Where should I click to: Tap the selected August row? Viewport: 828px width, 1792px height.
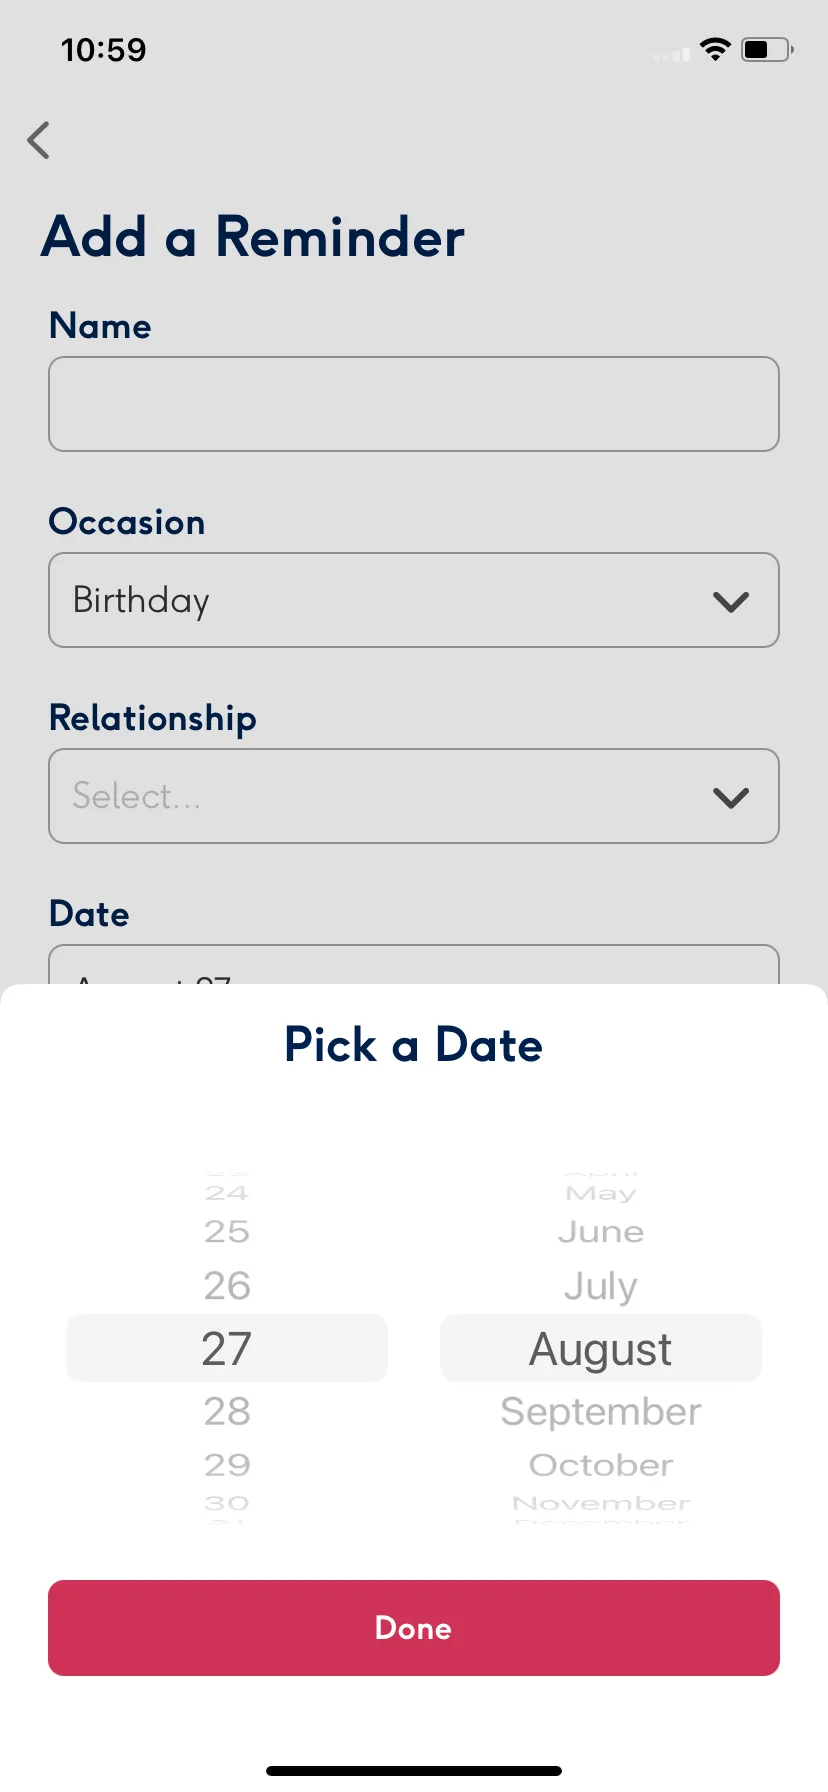(601, 1348)
